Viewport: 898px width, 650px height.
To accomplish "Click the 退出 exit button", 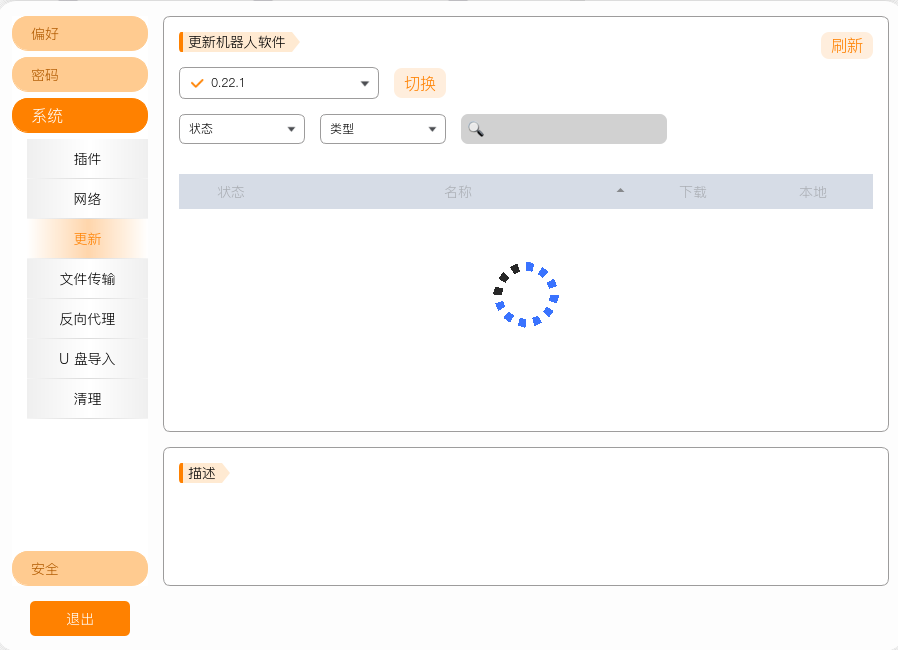I will [80, 619].
